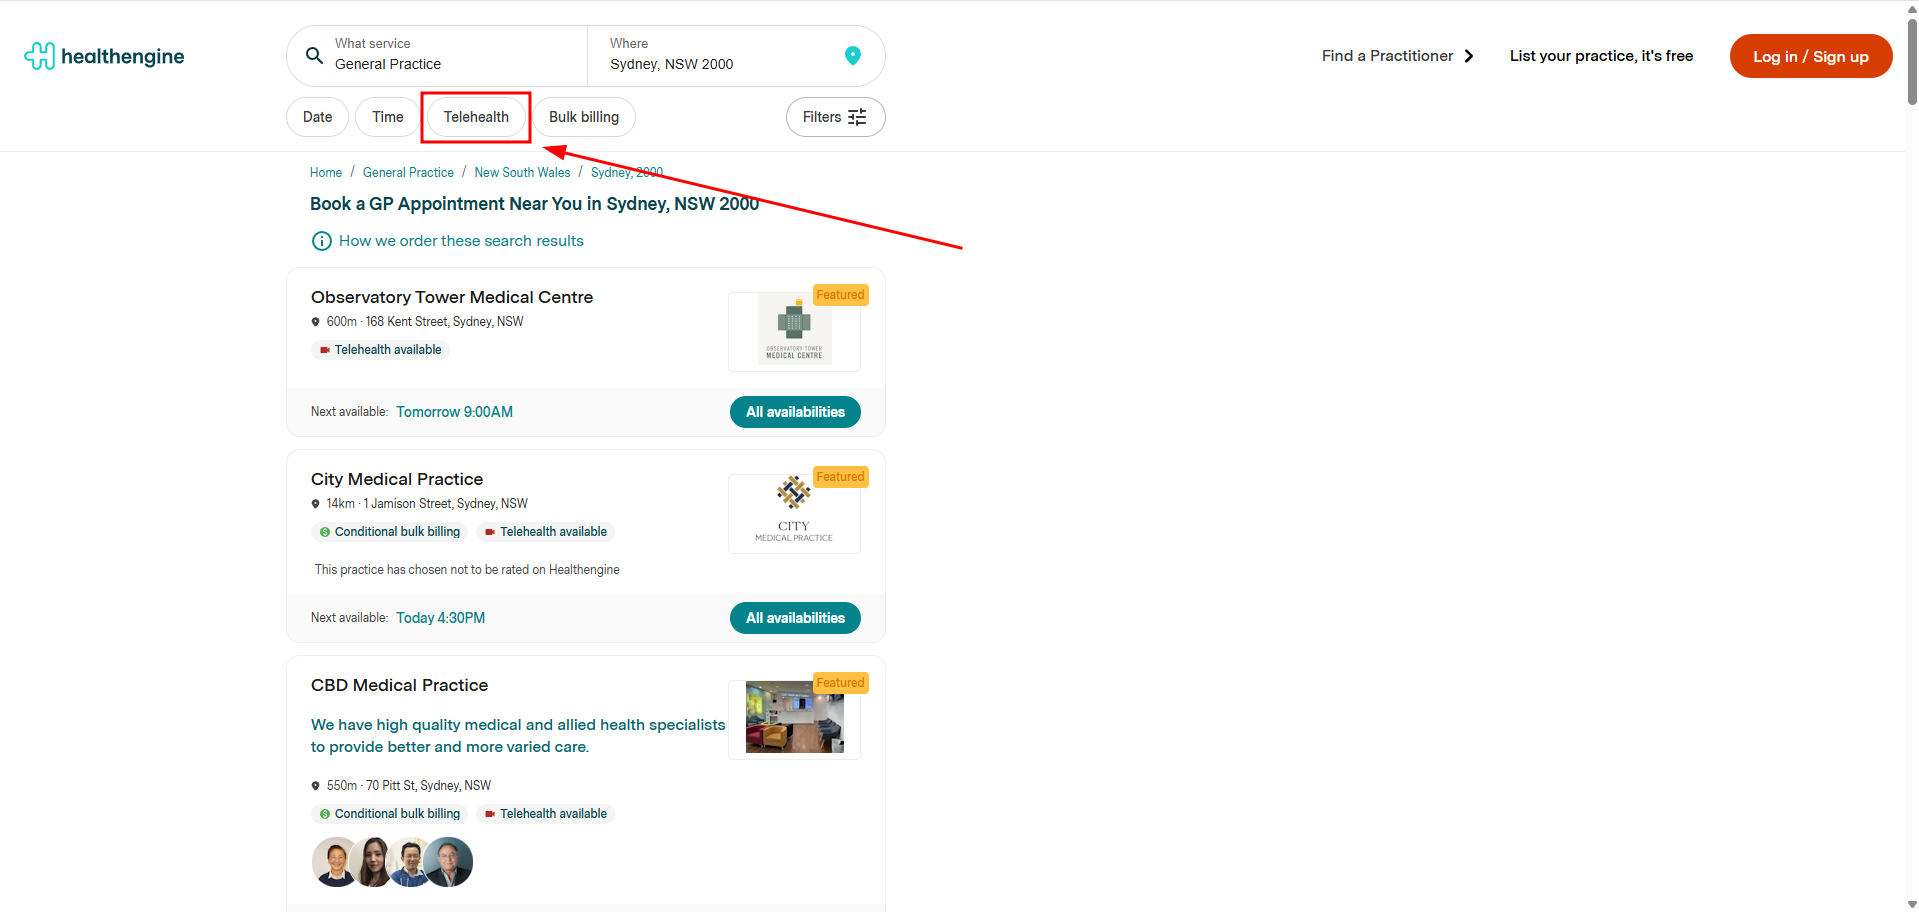Expand the Find a Practitioner menu
This screenshot has width=1919, height=912.
pos(1397,56)
